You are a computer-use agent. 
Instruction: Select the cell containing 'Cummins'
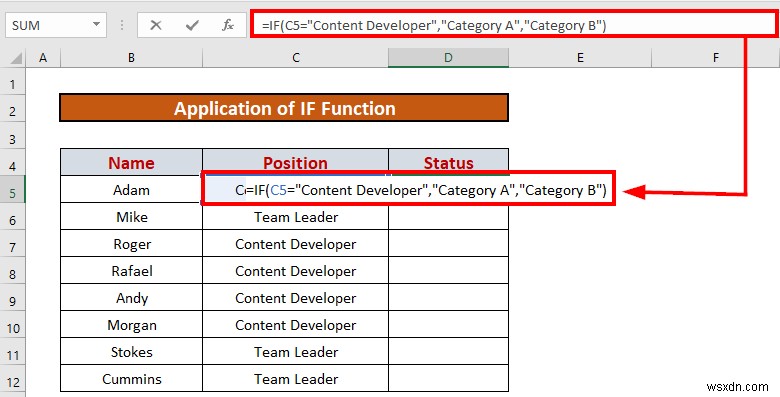pos(131,379)
